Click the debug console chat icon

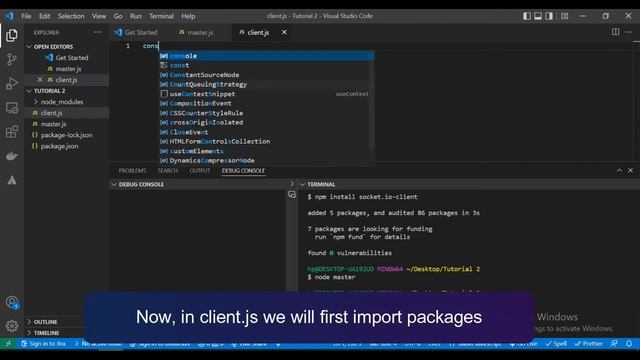pyautogui.click(x=292, y=195)
